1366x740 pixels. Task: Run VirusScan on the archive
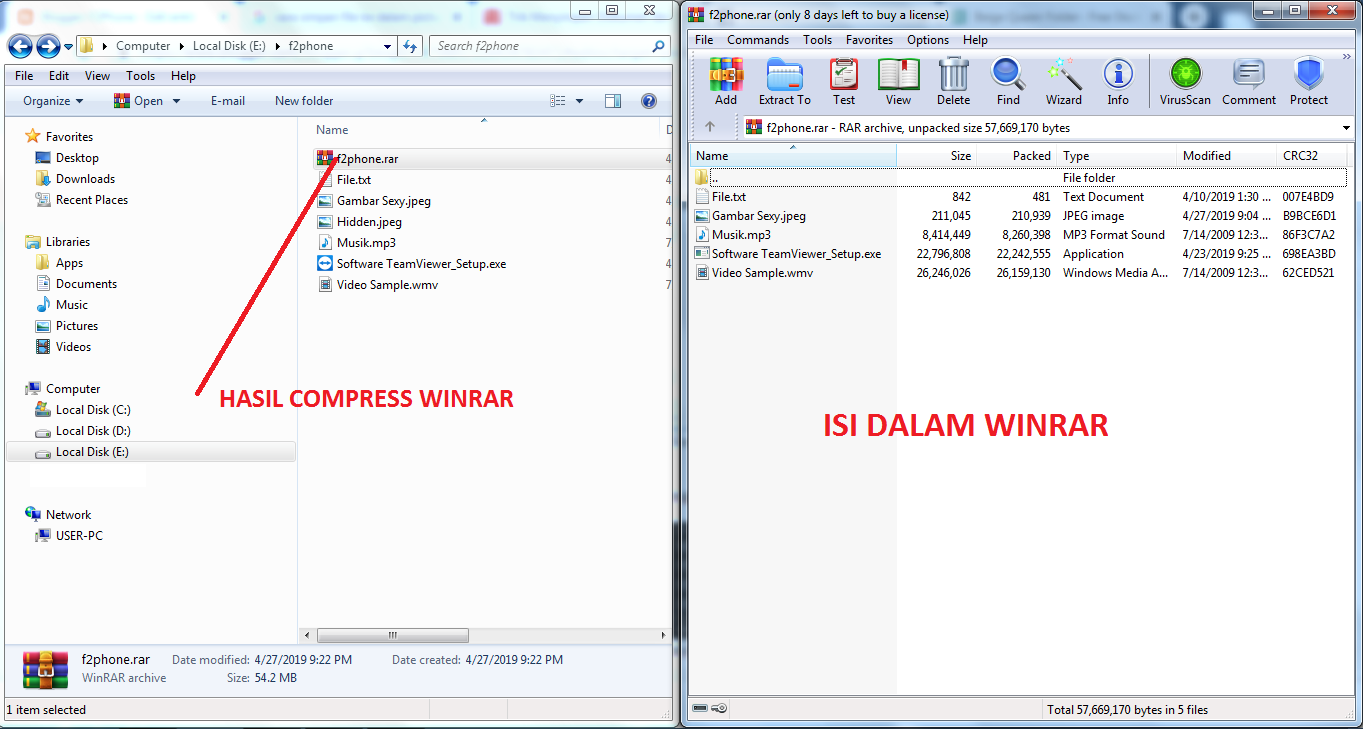tap(1185, 81)
